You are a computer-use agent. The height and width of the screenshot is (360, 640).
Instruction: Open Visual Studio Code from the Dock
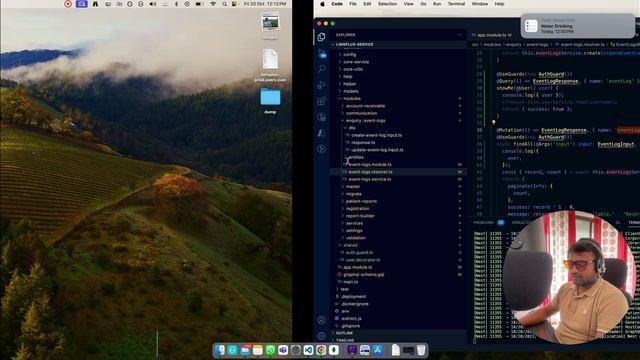308,350
